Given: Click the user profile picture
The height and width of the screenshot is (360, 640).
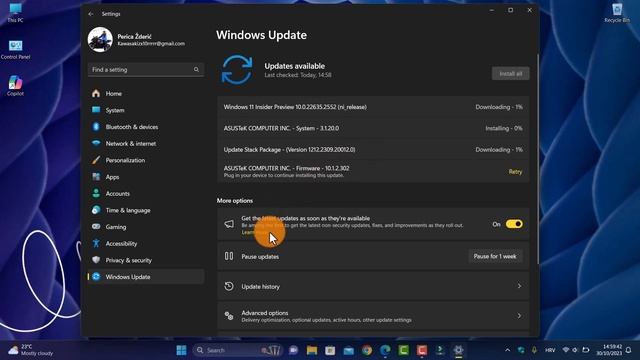Looking at the screenshot, I should (x=100, y=40).
